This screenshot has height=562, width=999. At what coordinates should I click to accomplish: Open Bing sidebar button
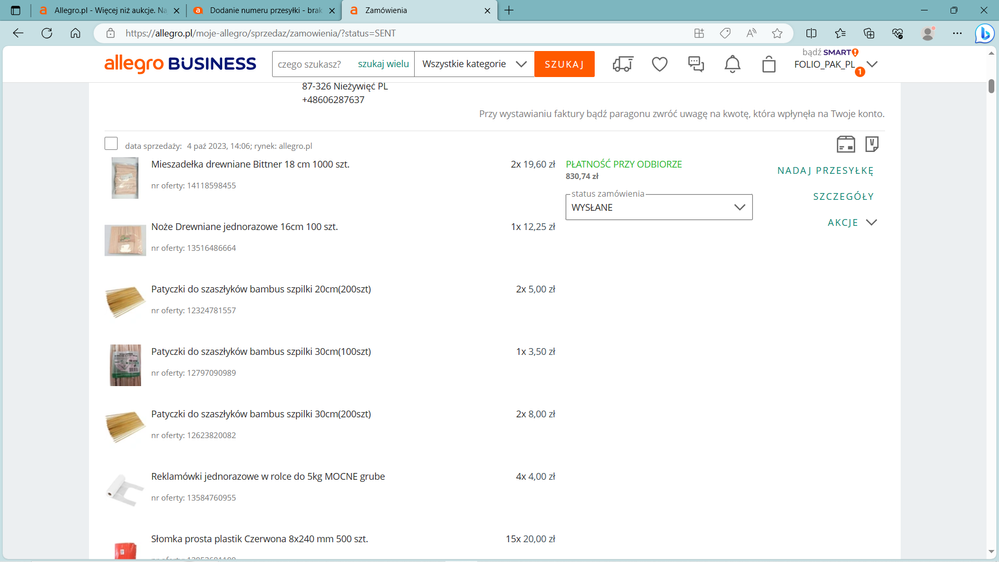click(984, 33)
